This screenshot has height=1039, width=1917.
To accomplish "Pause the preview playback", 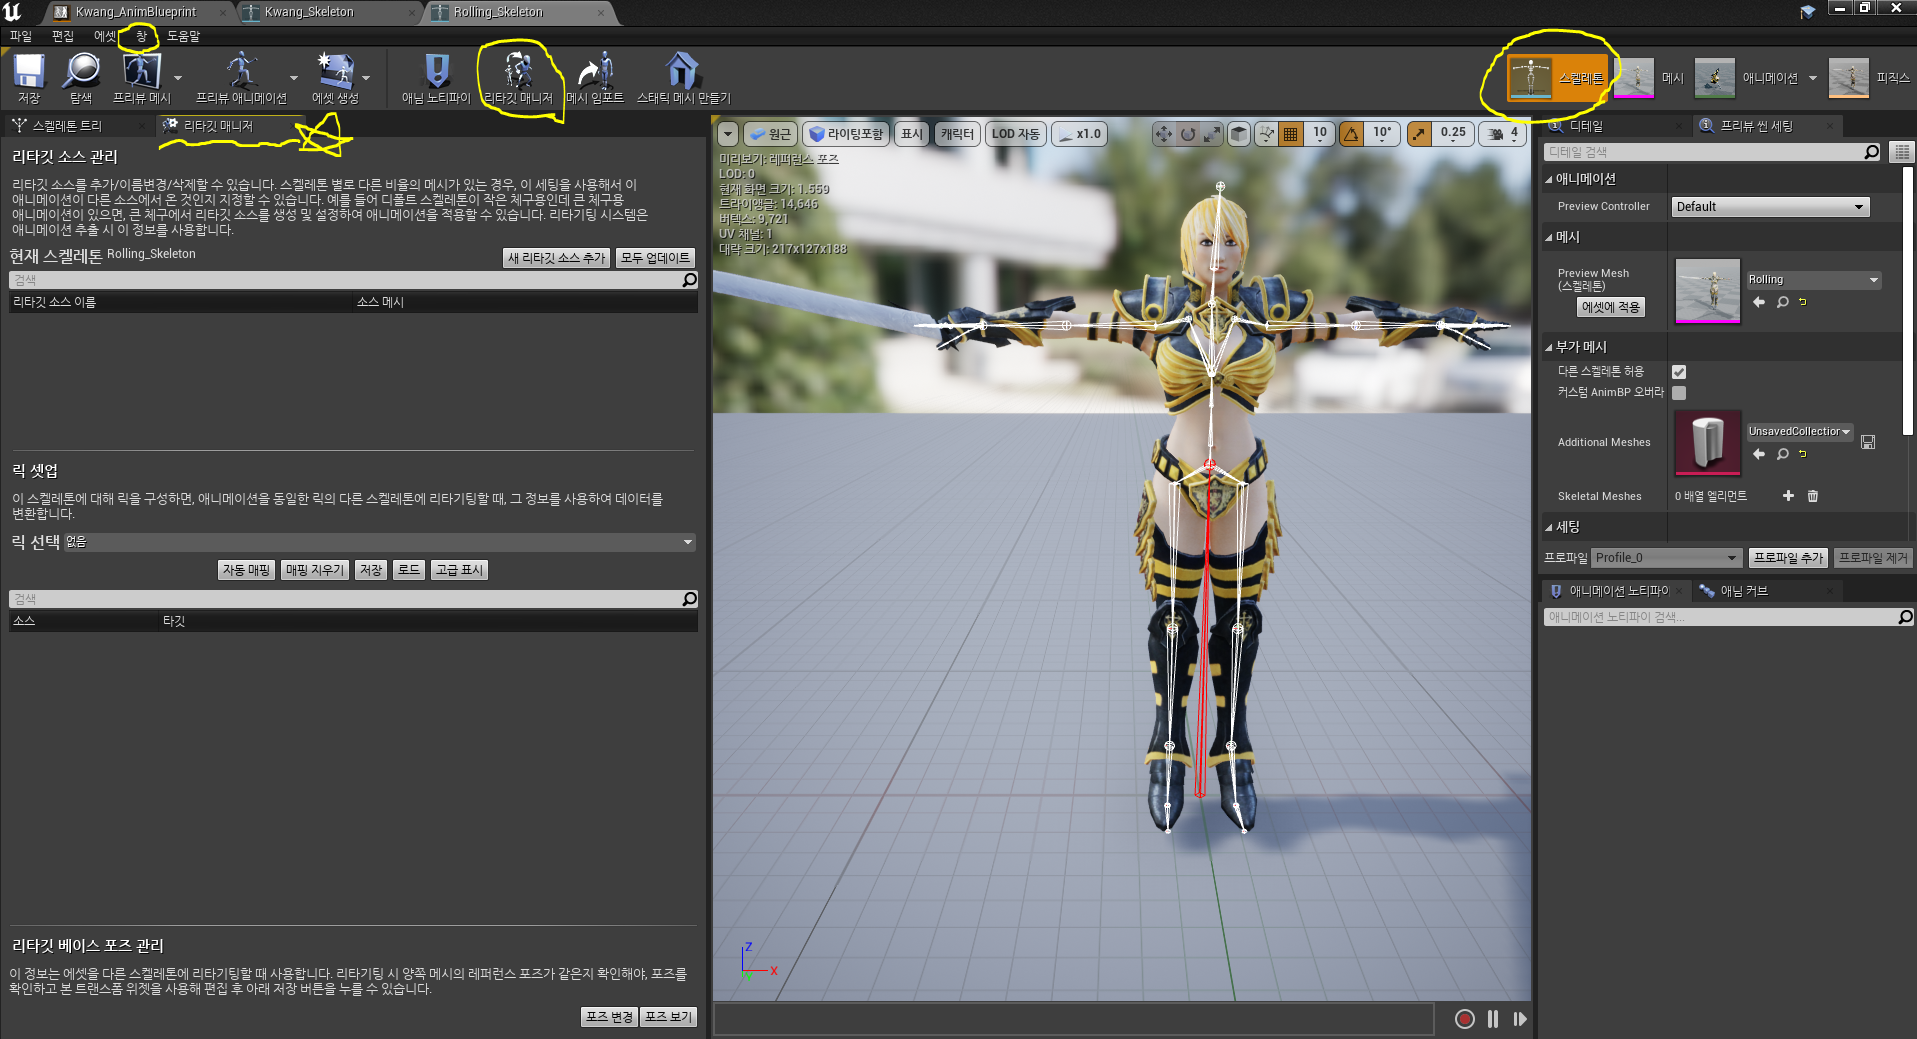I will [x=1493, y=1019].
